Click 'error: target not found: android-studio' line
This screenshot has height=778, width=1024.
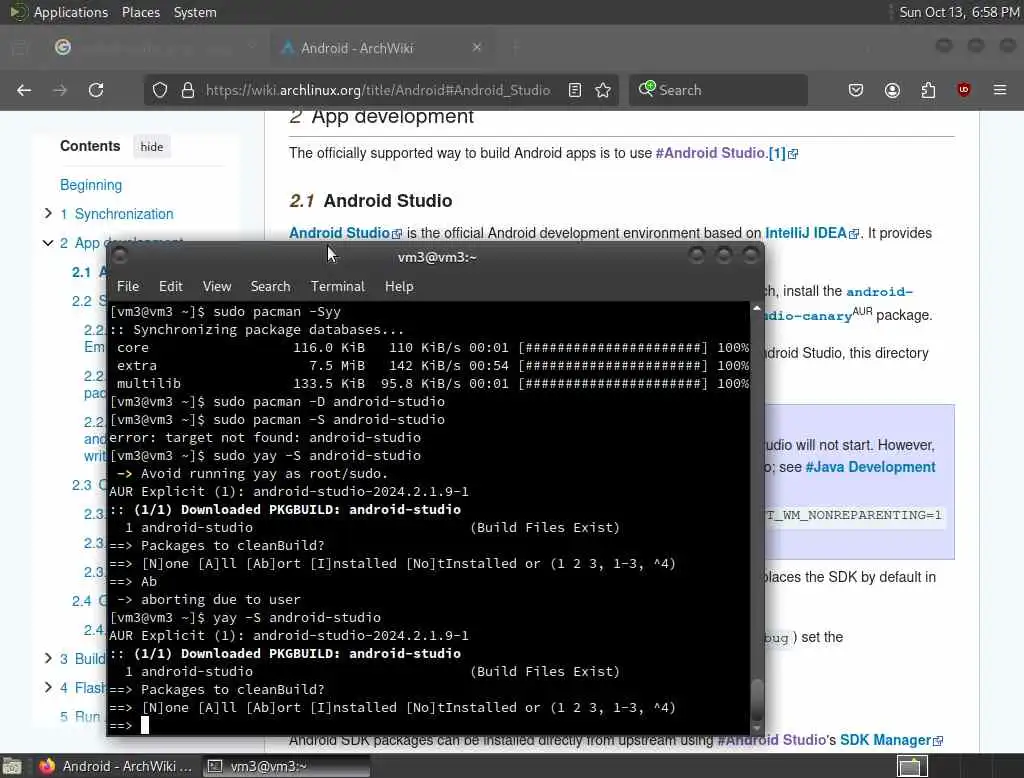264,437
